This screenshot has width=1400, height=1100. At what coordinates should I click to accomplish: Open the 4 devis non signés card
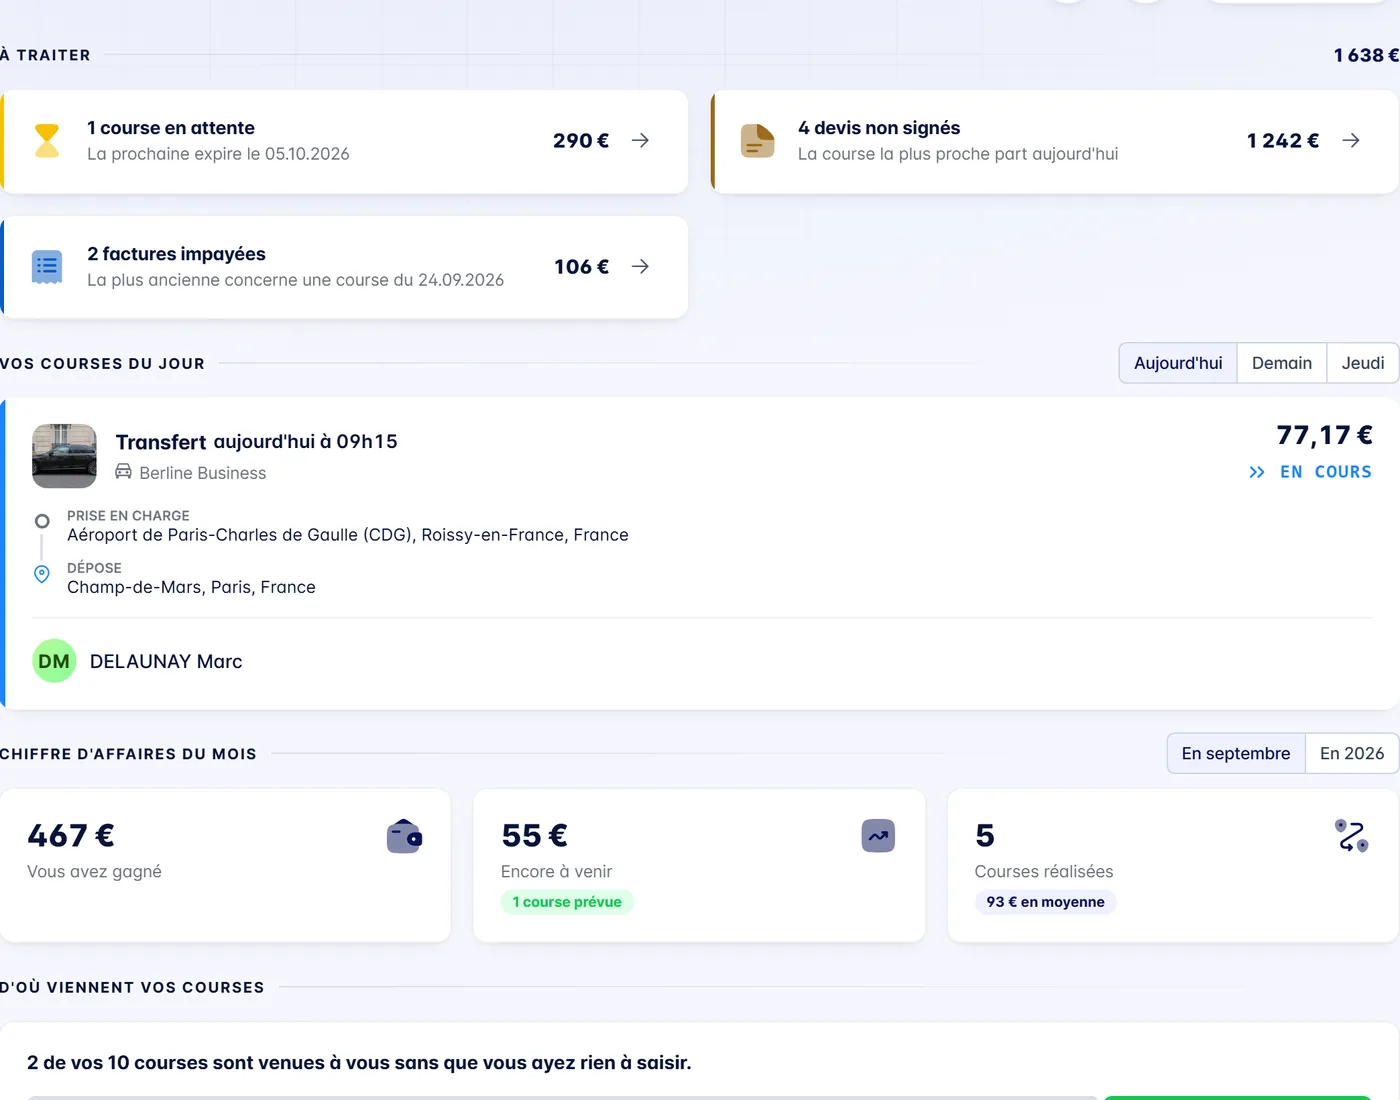(1054, 141)
